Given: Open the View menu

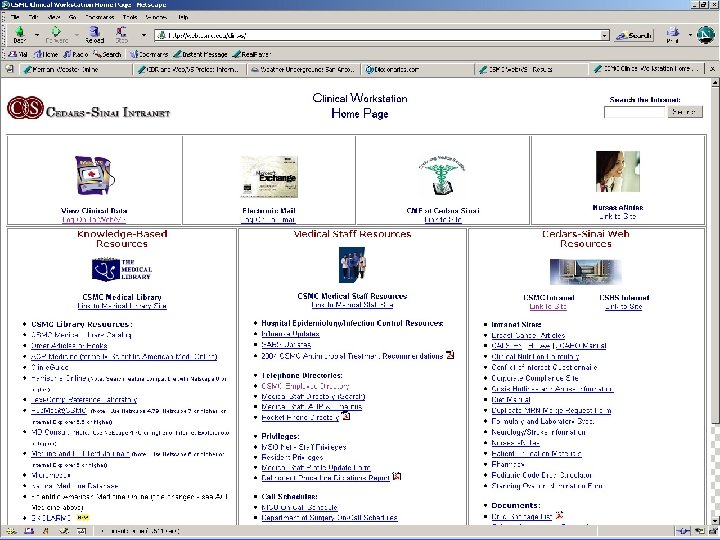Looking at the screenshot, I should tap(54, 17).
